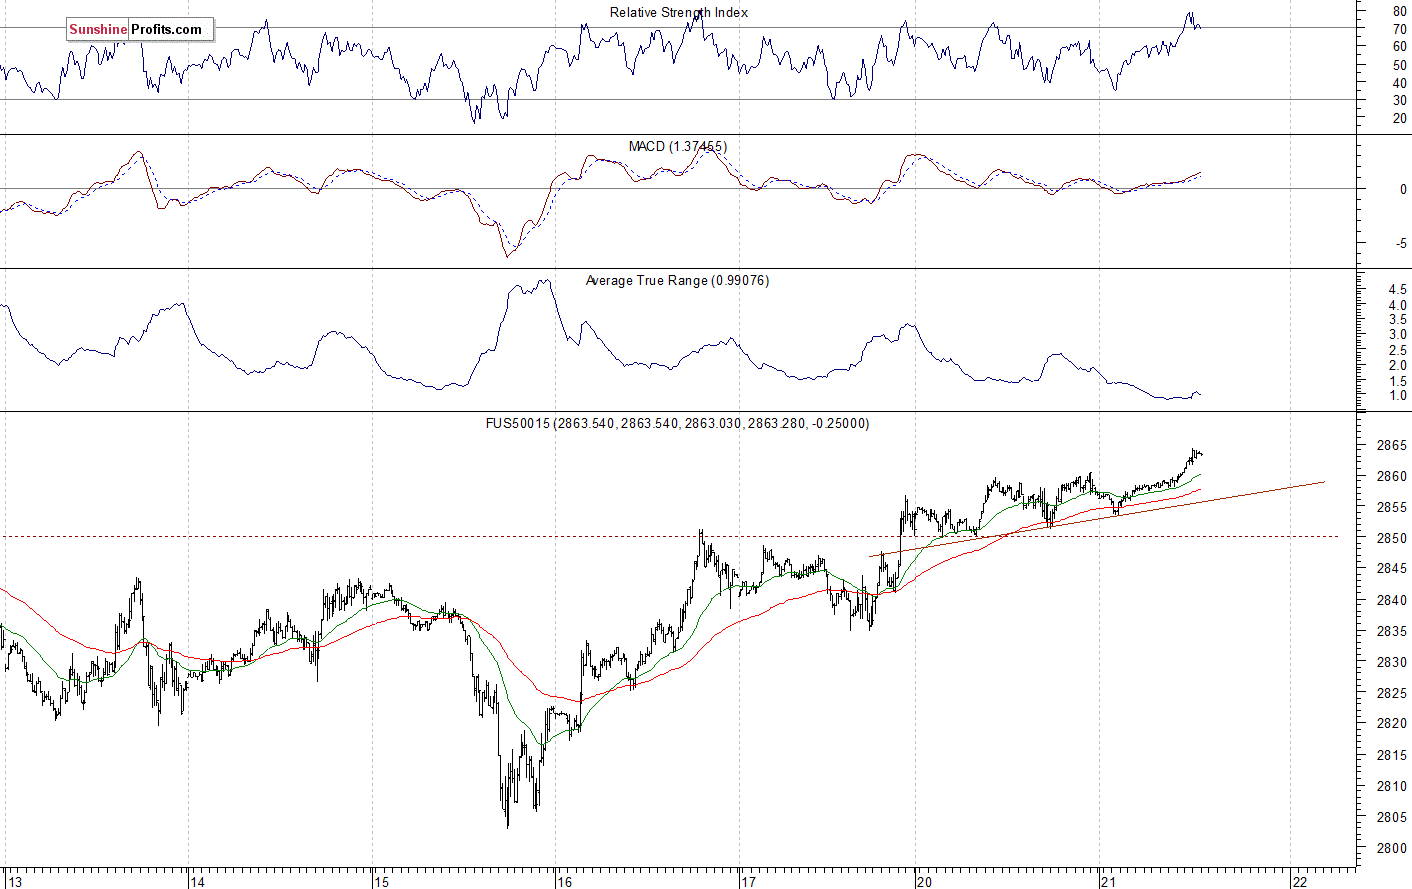Screen dimensions: 1412x889
Task: Click ATR axis value 1.0
Action: 1398,396
